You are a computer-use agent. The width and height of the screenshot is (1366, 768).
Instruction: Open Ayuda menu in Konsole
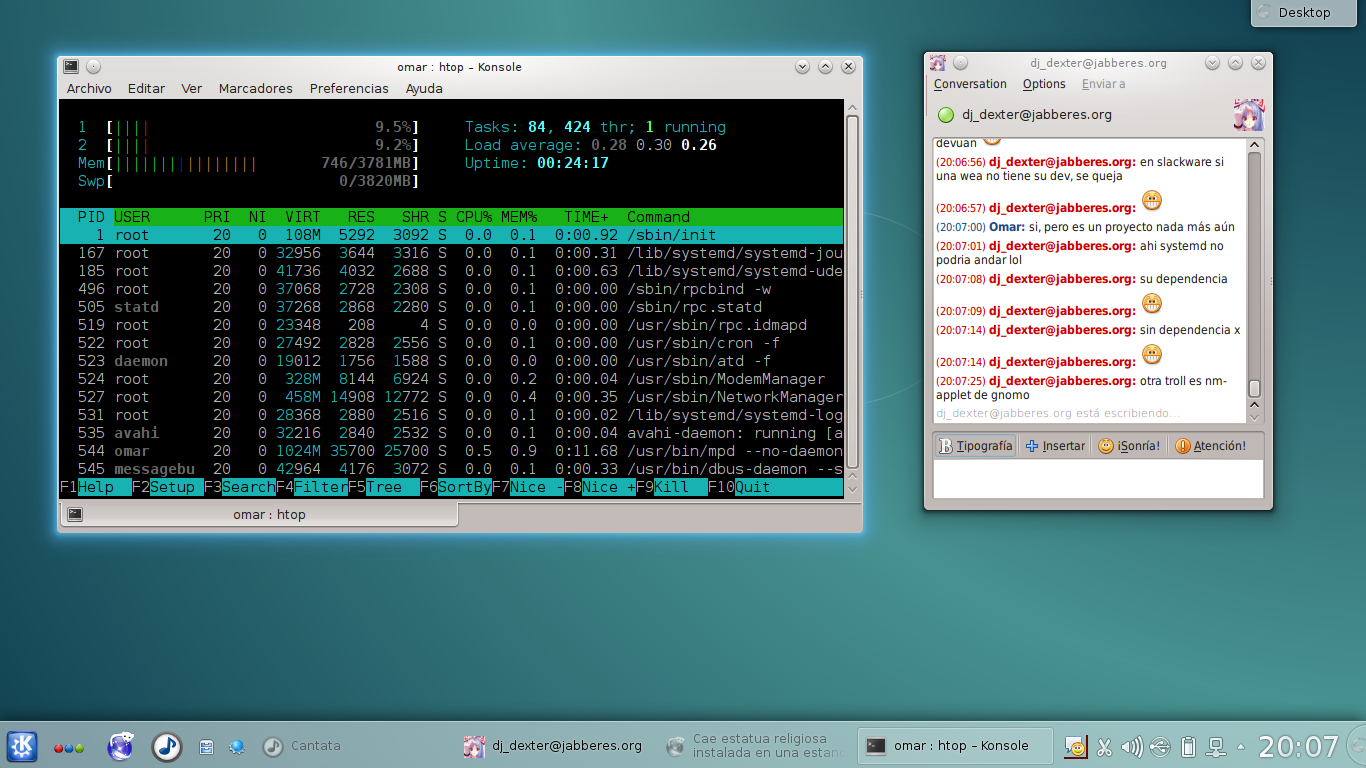(424, 88)
